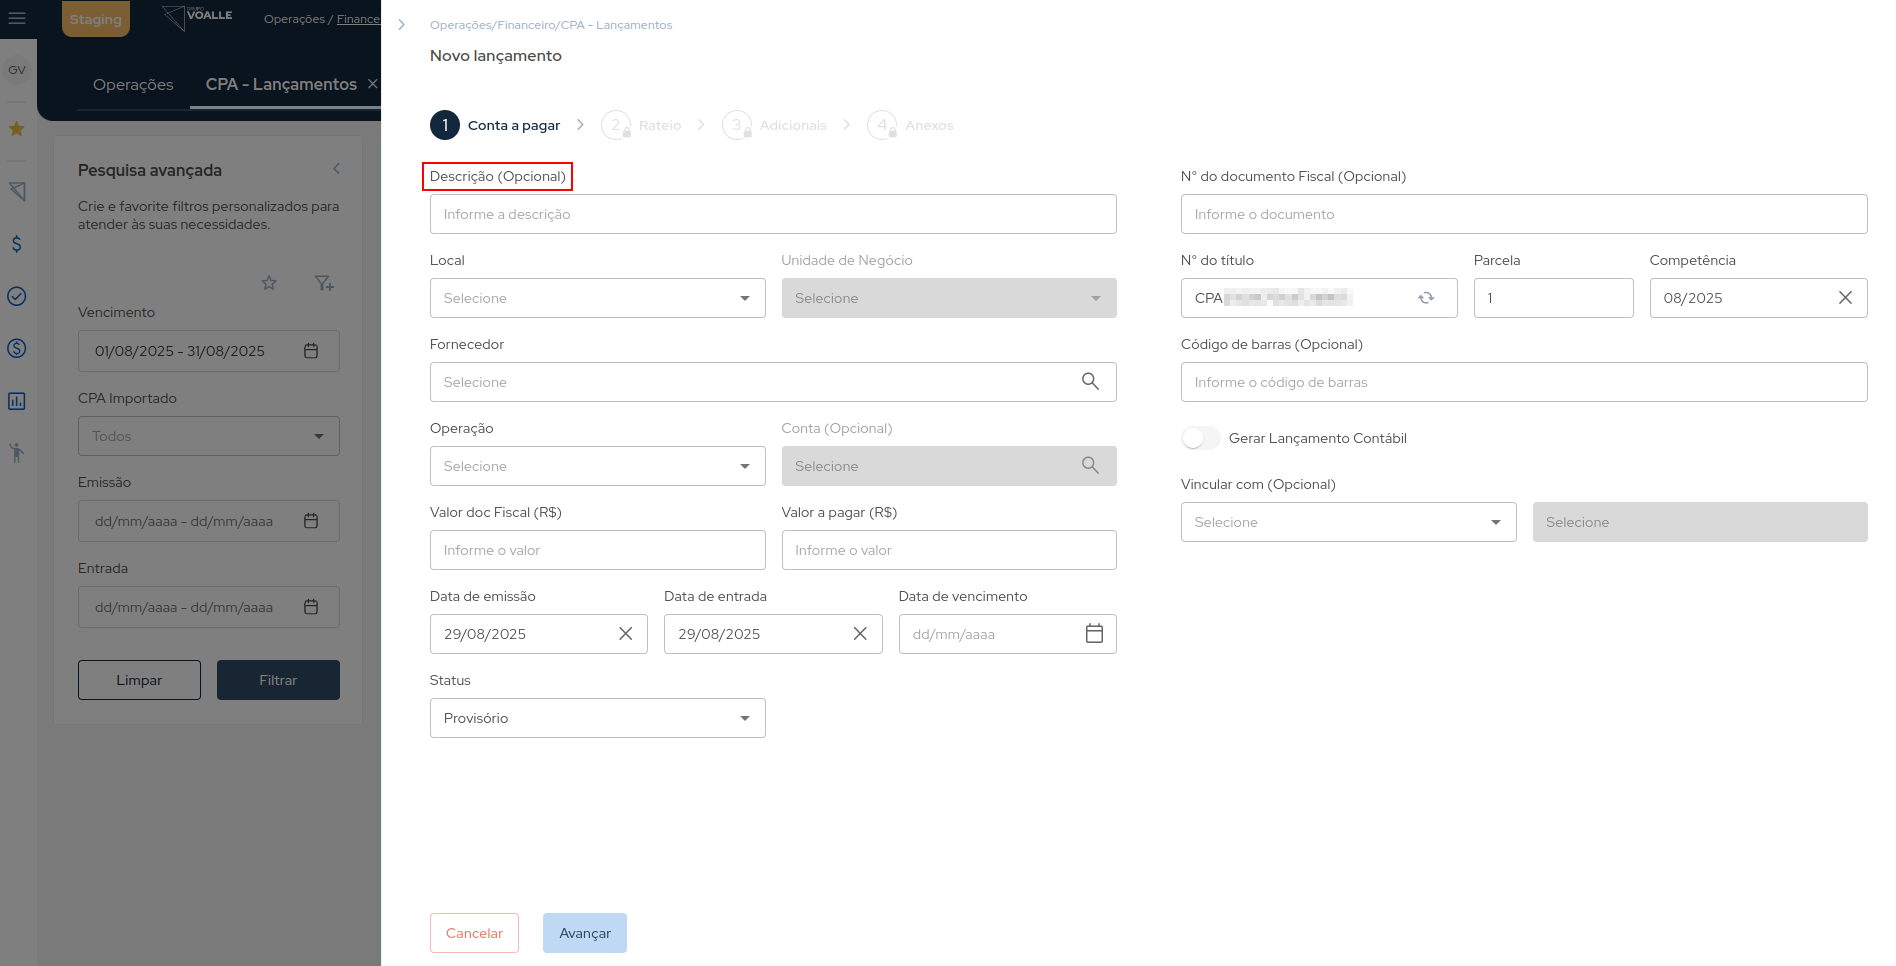Click the Vencimento date range field
This screenshot has width=1896, height=966.
point(208,351)
